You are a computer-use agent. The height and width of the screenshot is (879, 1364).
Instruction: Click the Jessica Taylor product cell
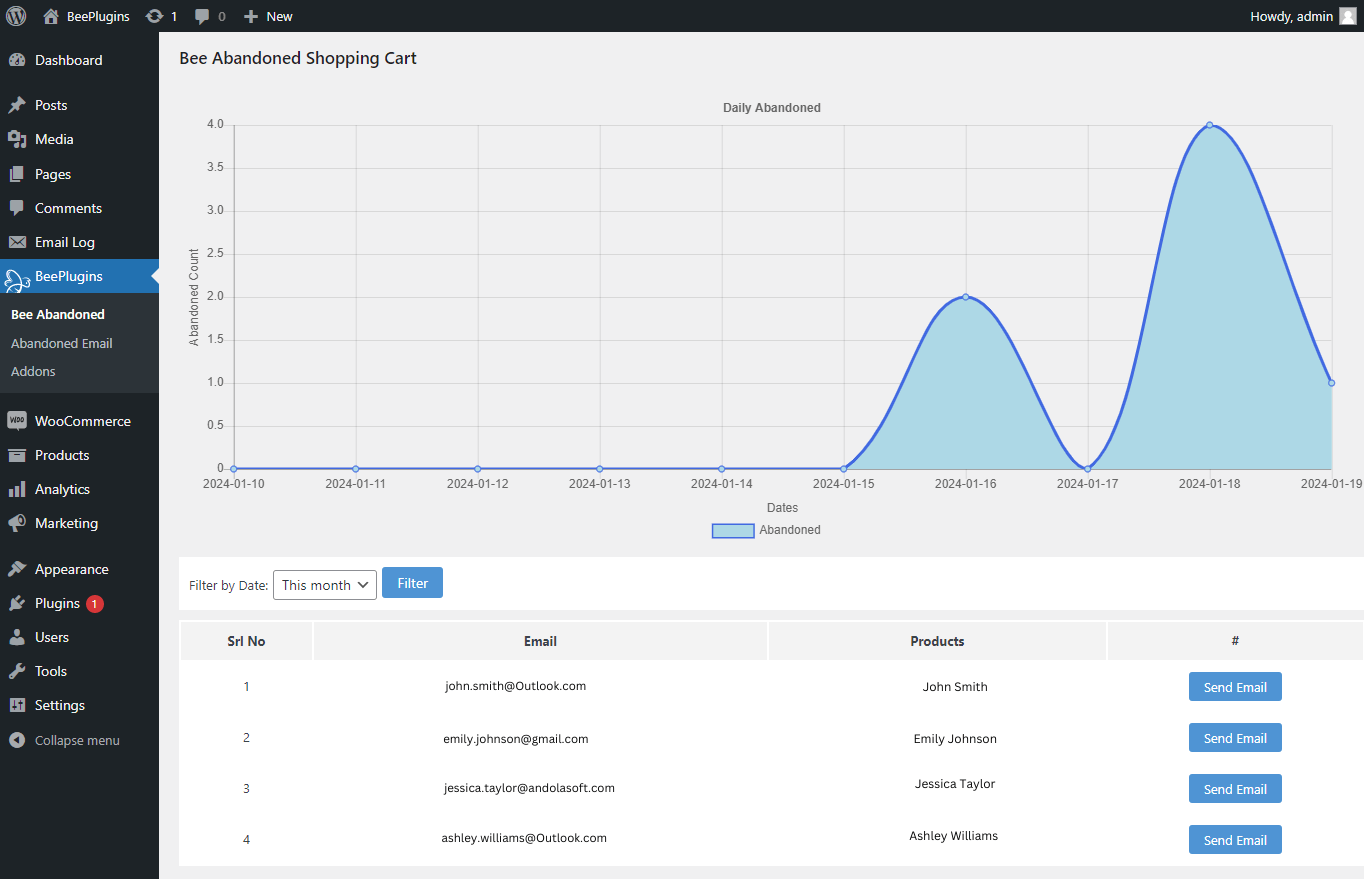[x=955, y=784]
